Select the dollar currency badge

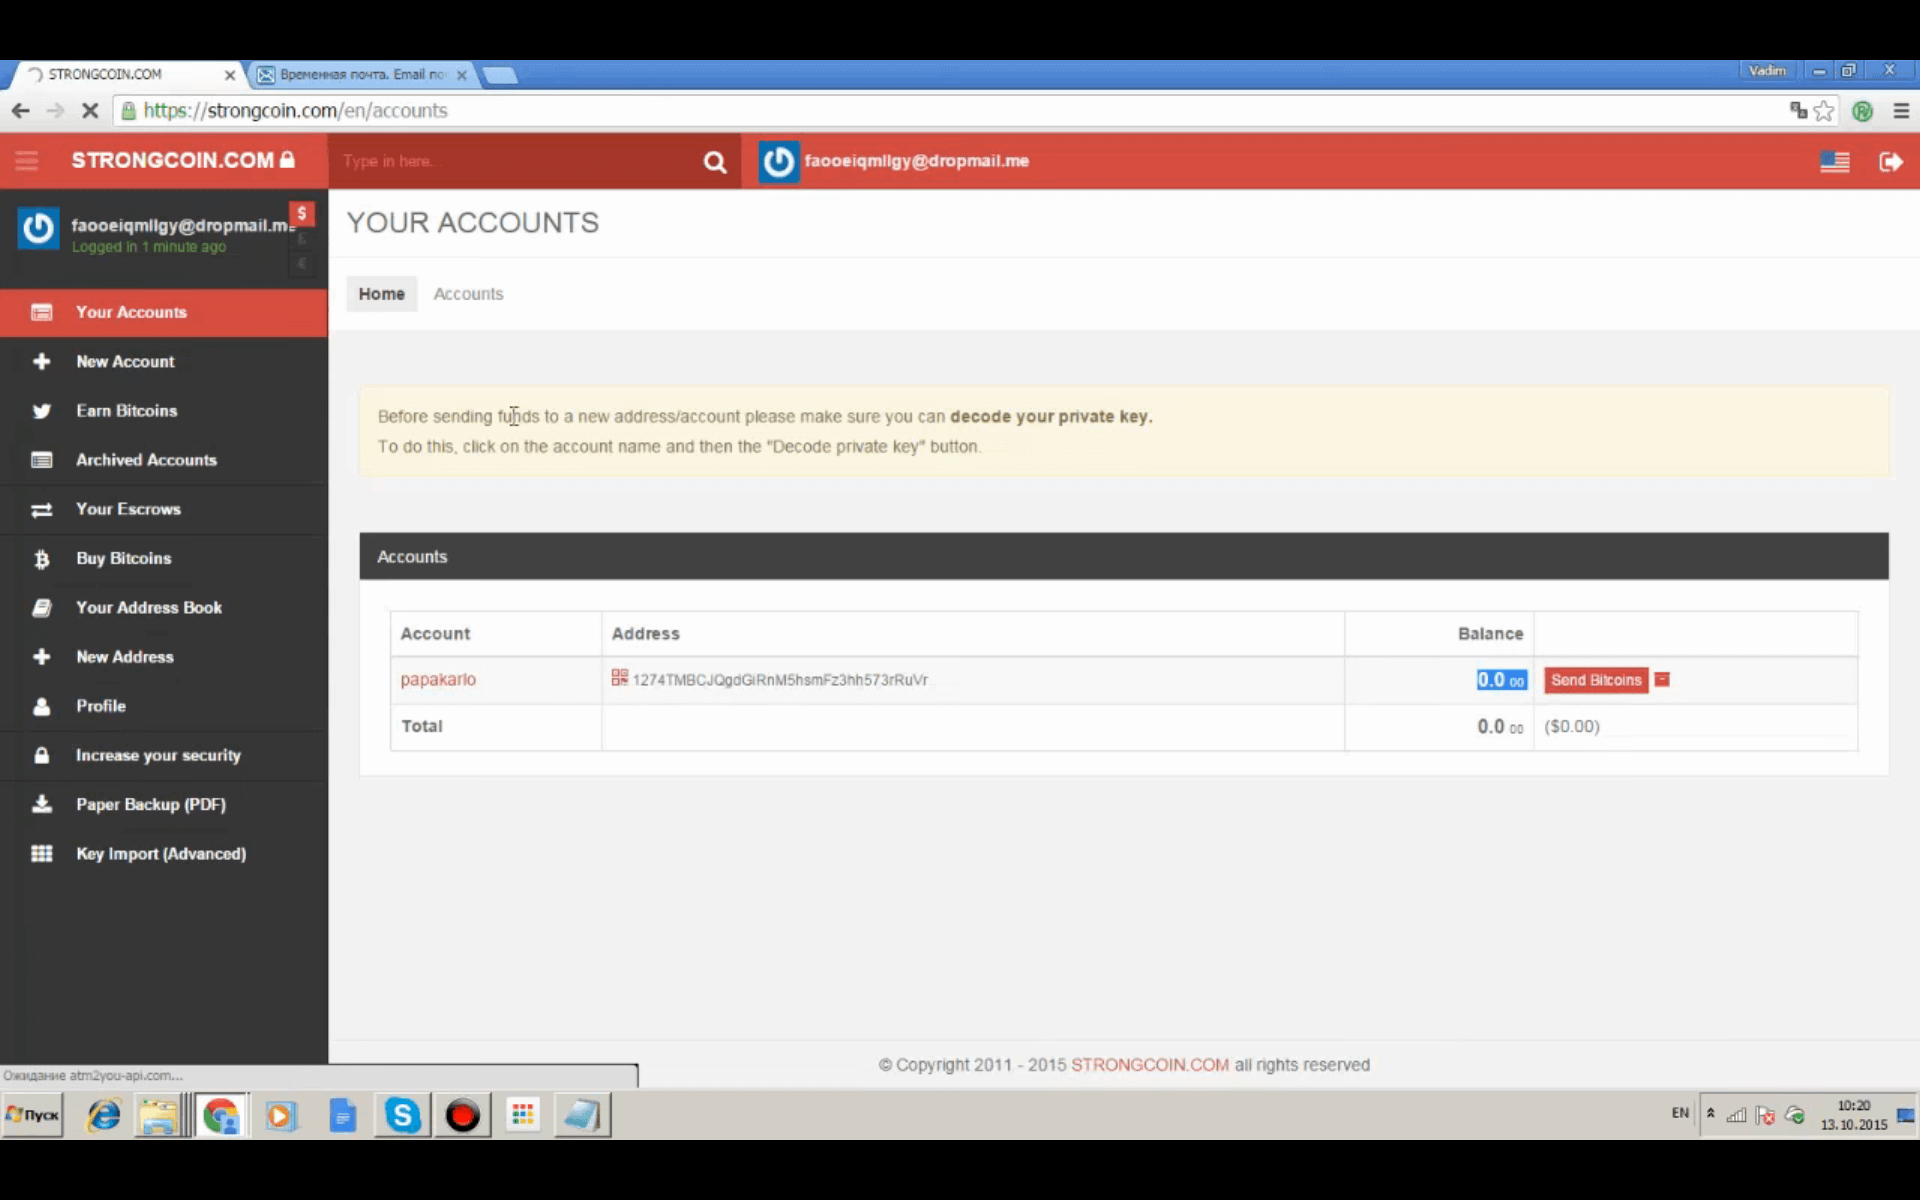301,213
